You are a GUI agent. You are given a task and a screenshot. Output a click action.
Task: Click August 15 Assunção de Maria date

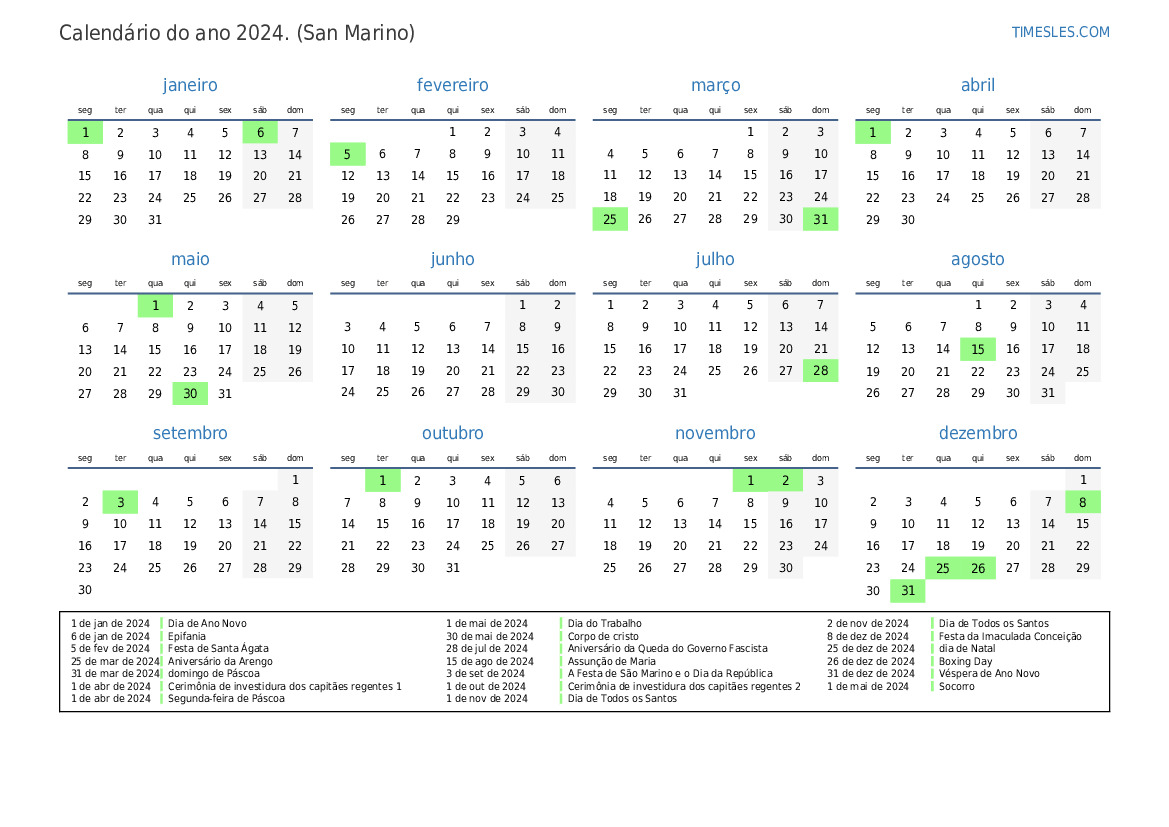pyautogui.click(x=978, y=349)
